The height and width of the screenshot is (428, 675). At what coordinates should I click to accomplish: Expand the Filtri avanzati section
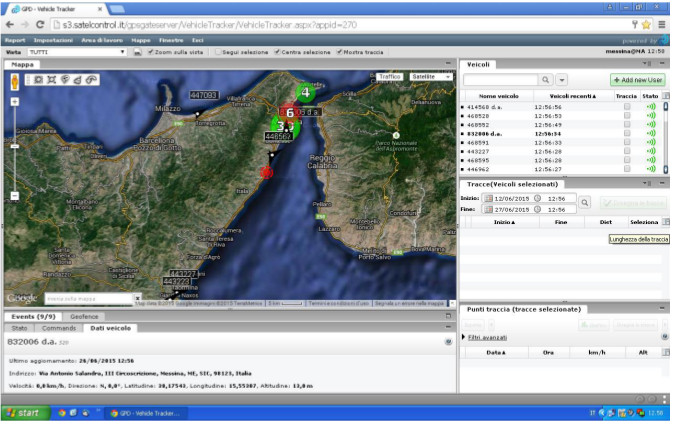[487, 338]
